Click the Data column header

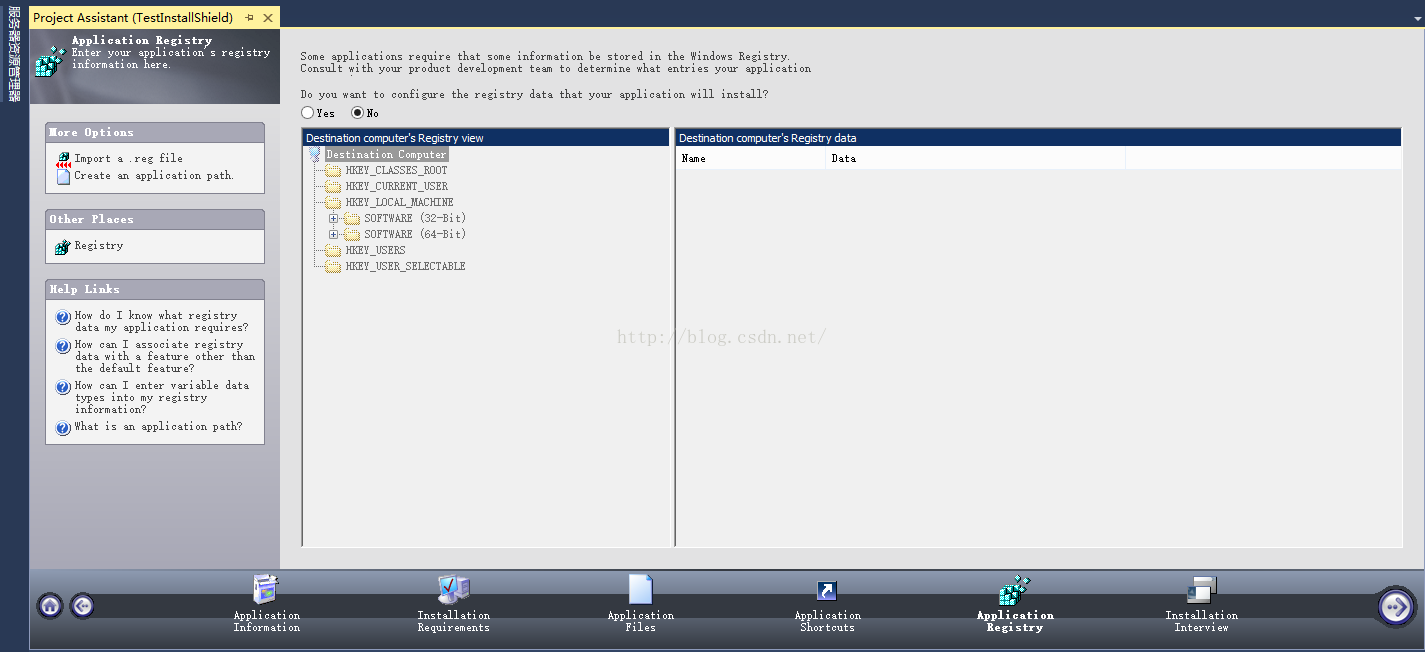pyautogui.click(x=976, y=158)
